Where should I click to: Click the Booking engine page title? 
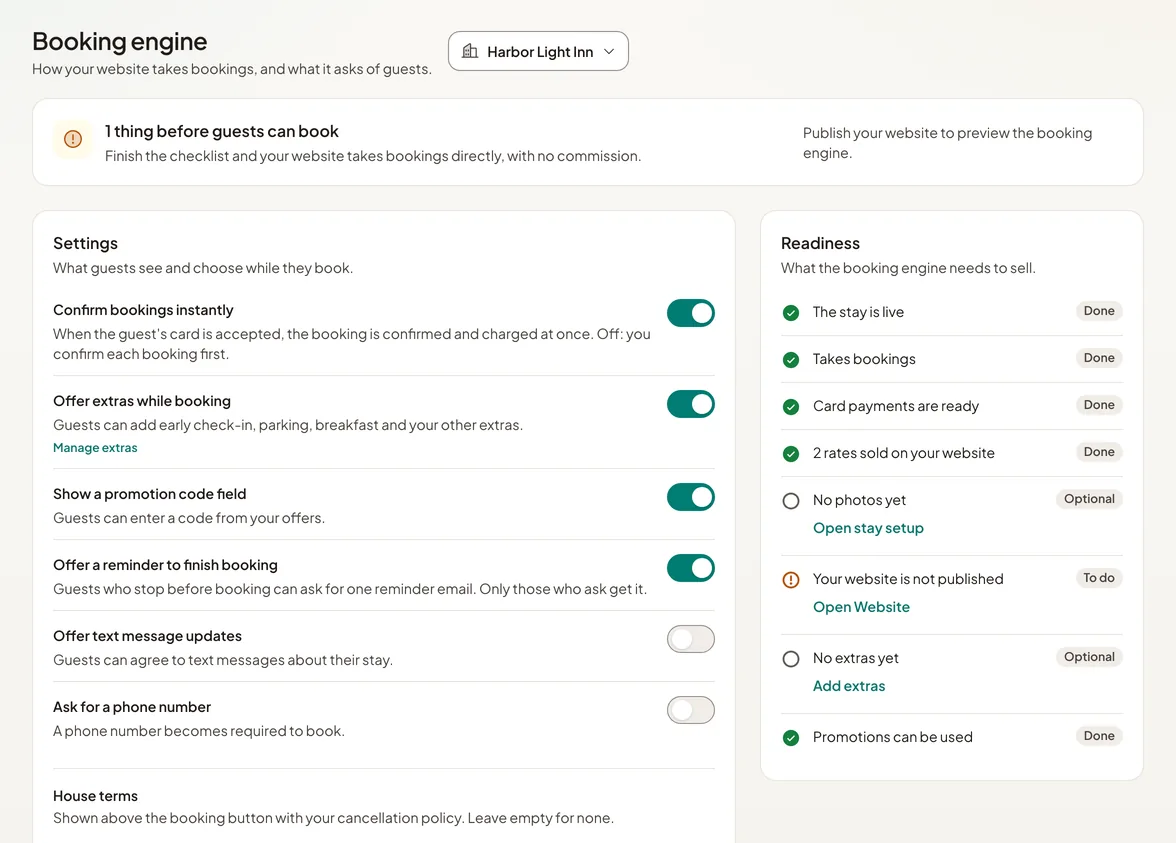click(120, 41)
